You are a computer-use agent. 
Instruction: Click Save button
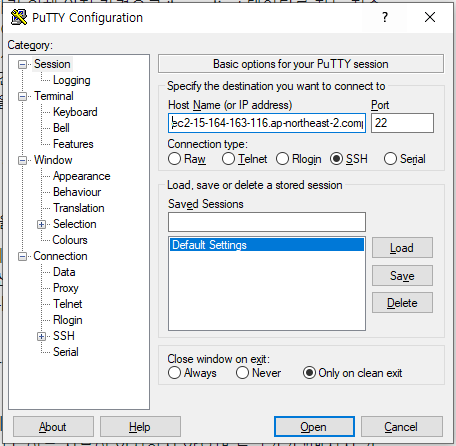coord(402,276)
